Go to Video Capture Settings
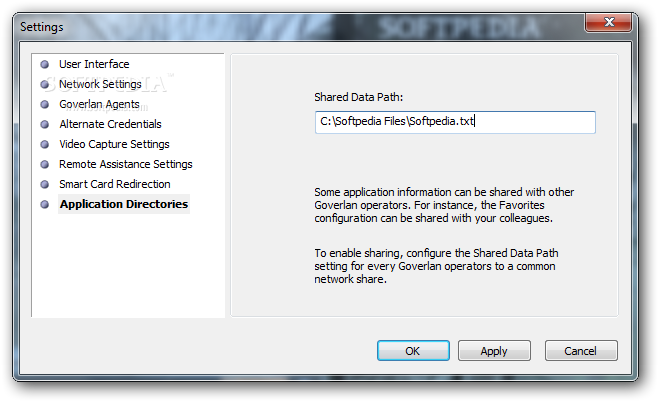The width and height of the screenshot is (659, 402). (114, 144)
